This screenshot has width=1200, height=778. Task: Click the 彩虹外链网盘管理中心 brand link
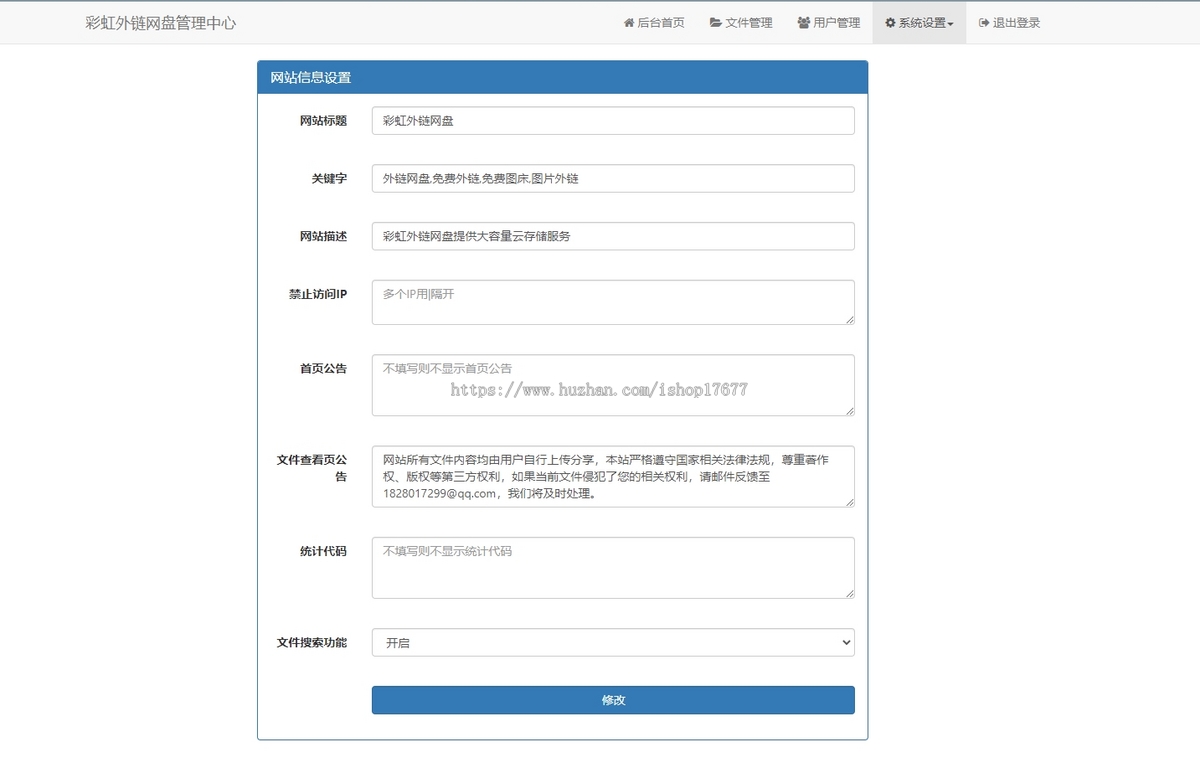(x=161, y=22)
